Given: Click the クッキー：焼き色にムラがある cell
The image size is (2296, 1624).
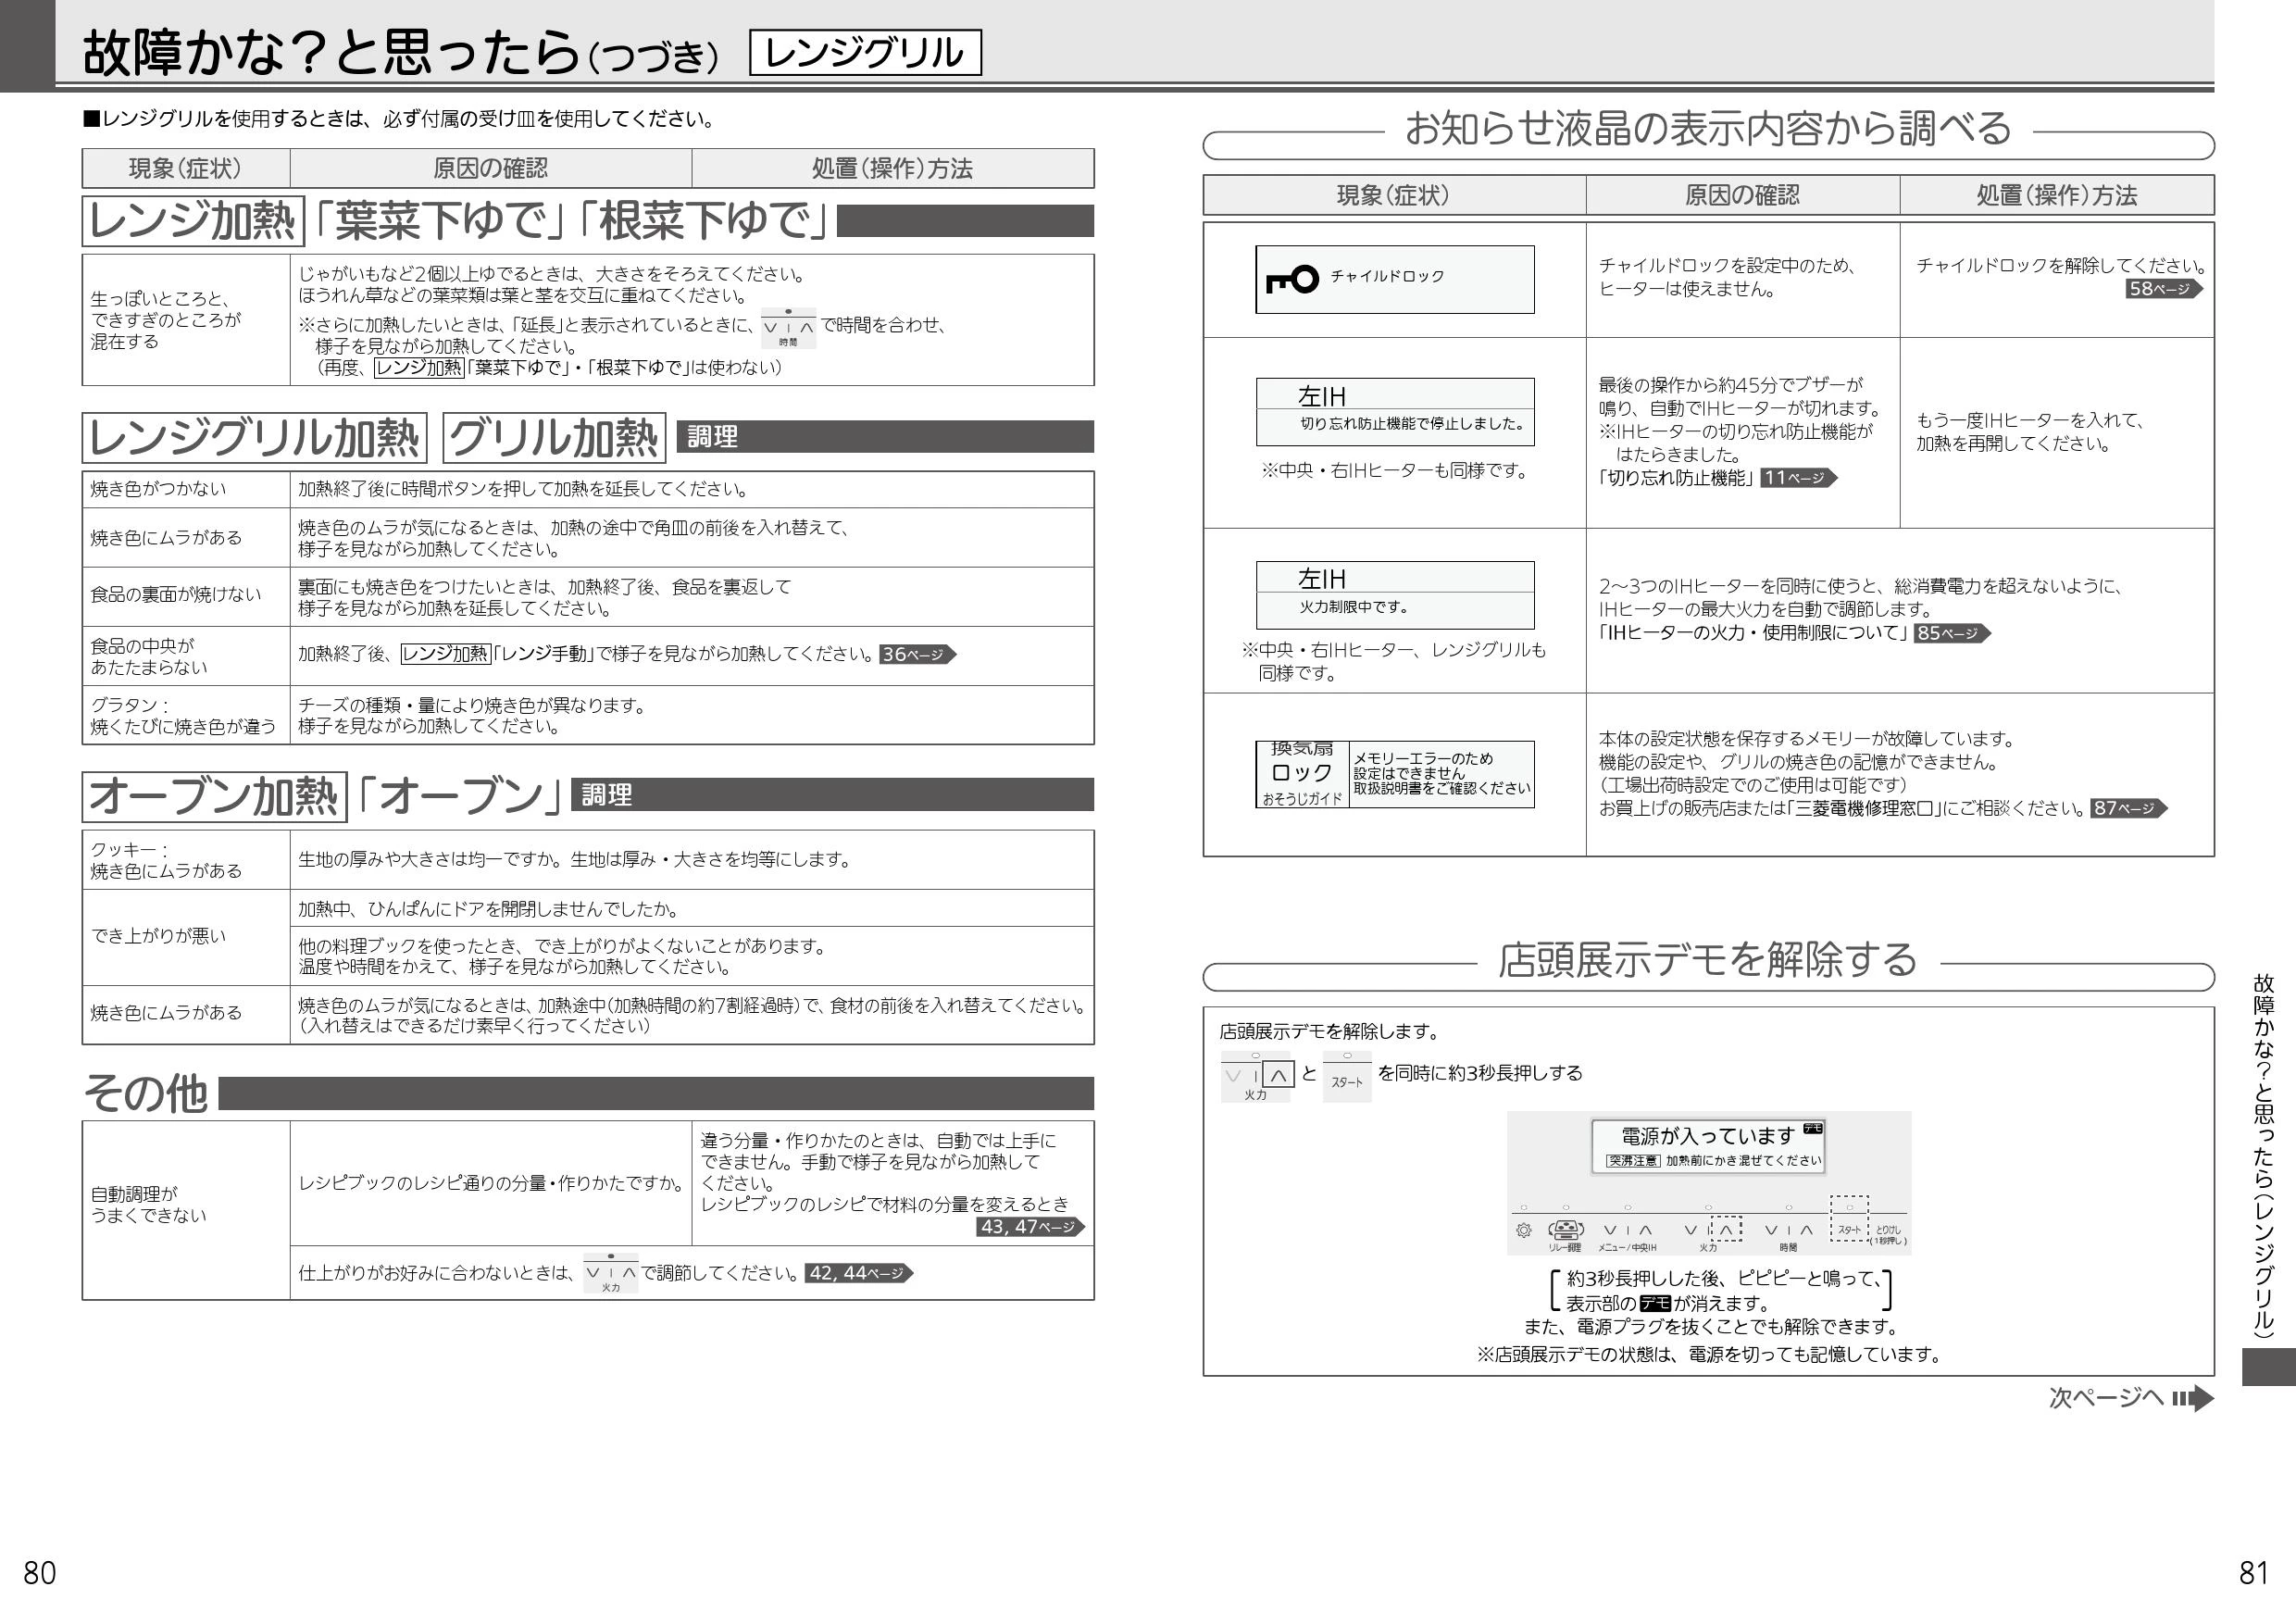Looking at the screenshot, I should pyautogui.click(x=186, y=860).
